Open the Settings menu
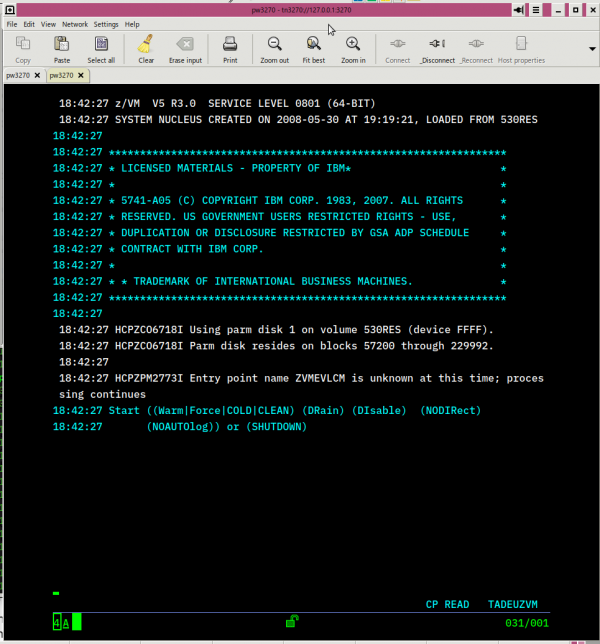This screenshot has width=600, height=644. pos(106,24)
